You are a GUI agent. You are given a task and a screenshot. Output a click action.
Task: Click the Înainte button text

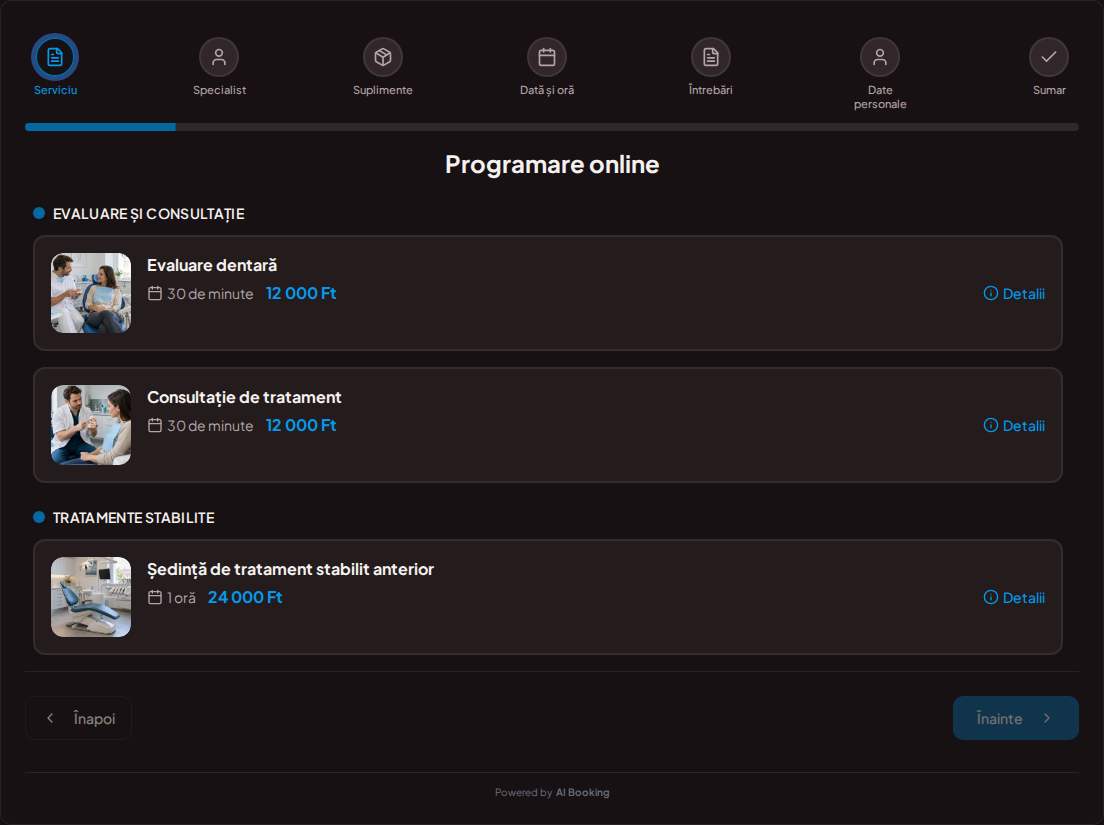pos(999,719)
